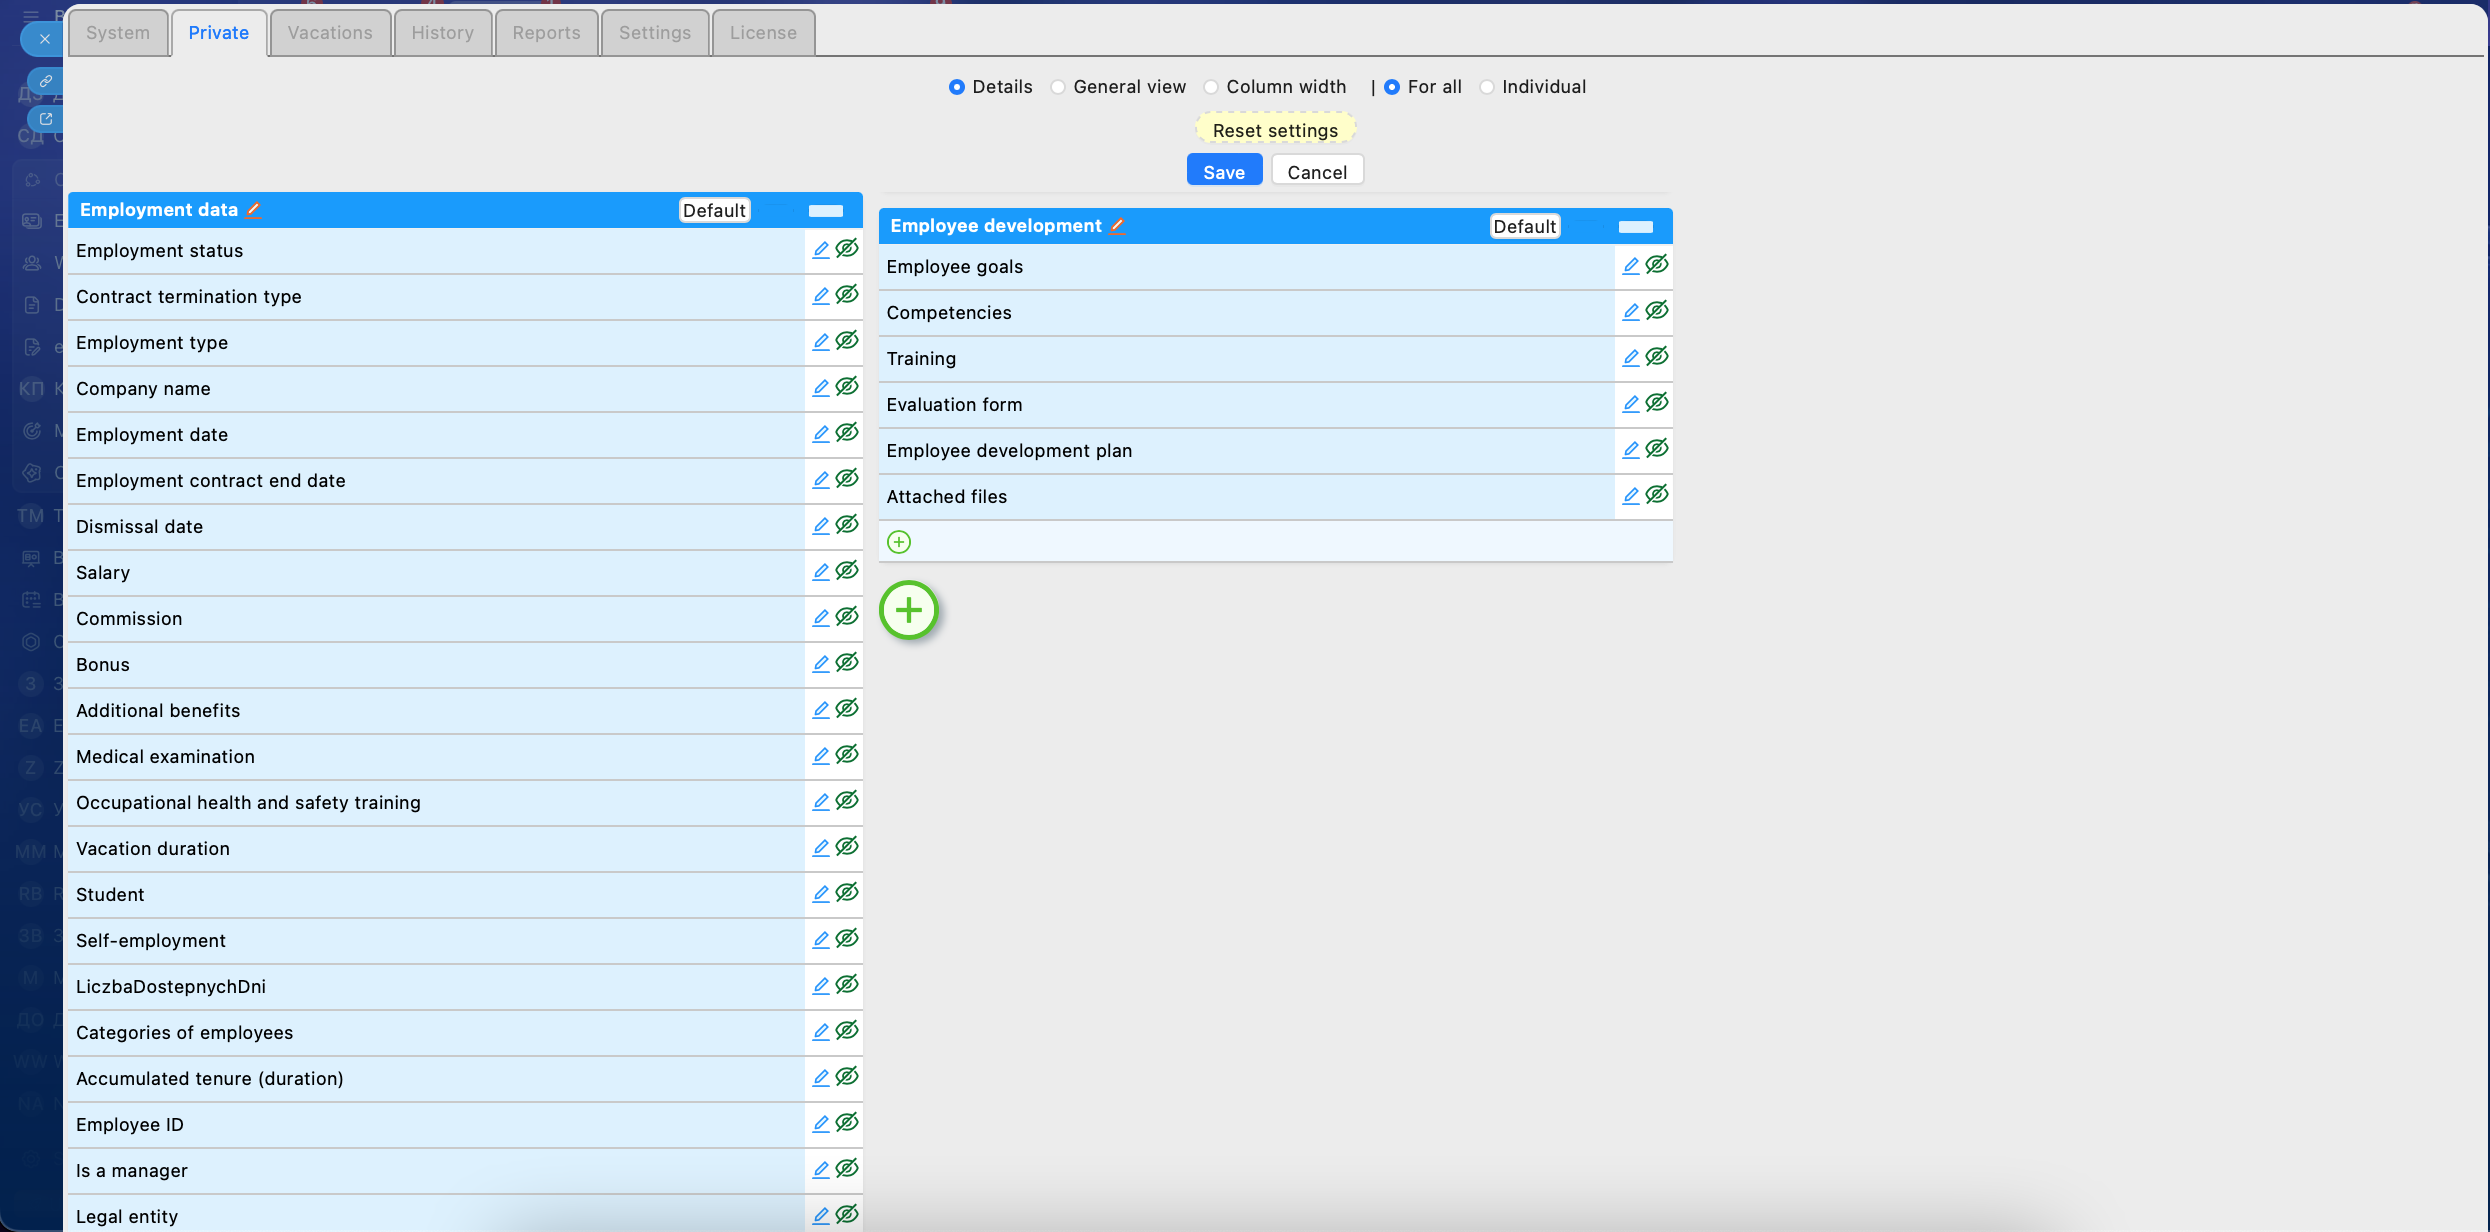The image size is (2490, 1232).
Task: Select the Column width radio option
Action: coord(1211,87)
